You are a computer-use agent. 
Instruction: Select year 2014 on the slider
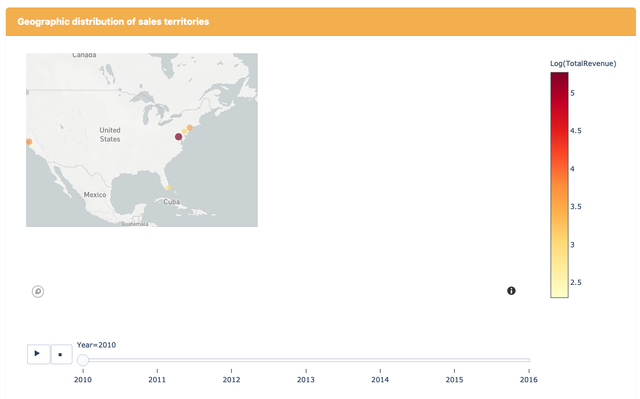(380, 379)
